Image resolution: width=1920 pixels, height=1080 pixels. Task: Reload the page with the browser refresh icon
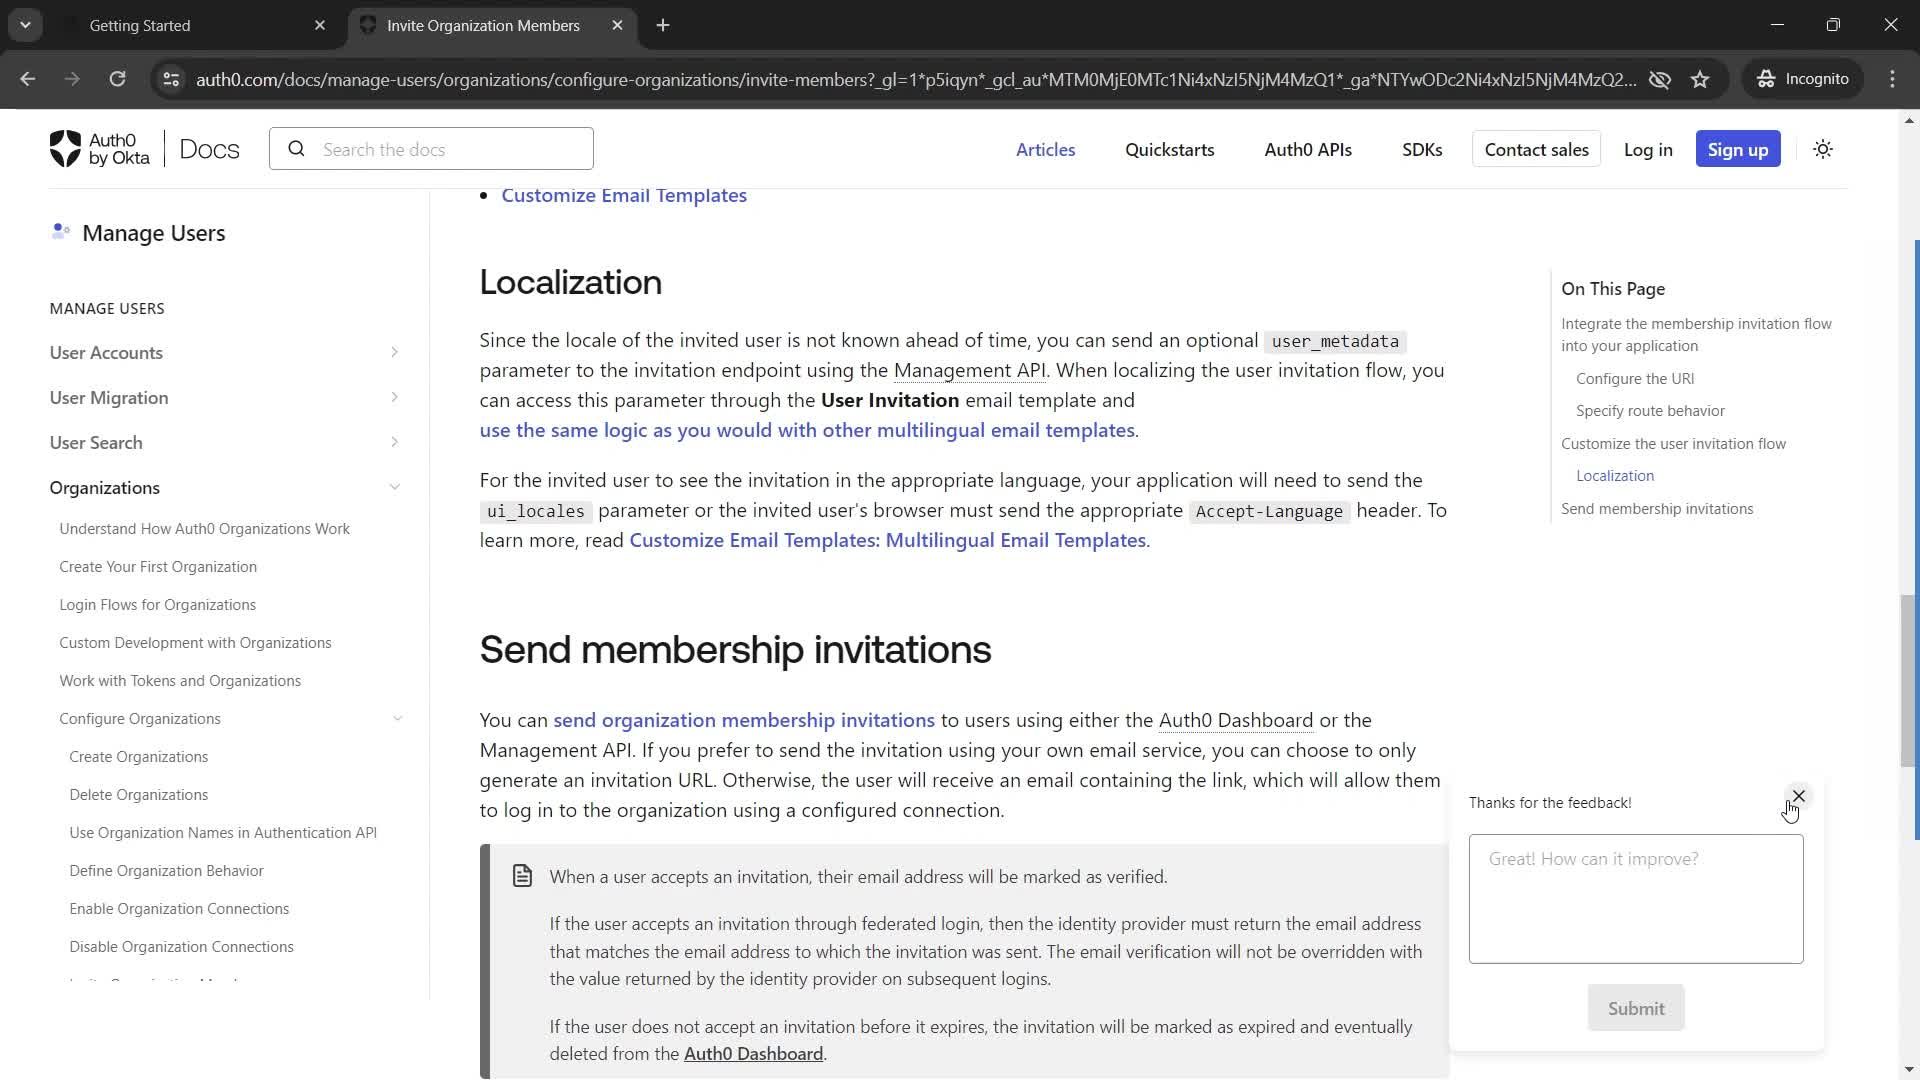[x=117, y=79]
